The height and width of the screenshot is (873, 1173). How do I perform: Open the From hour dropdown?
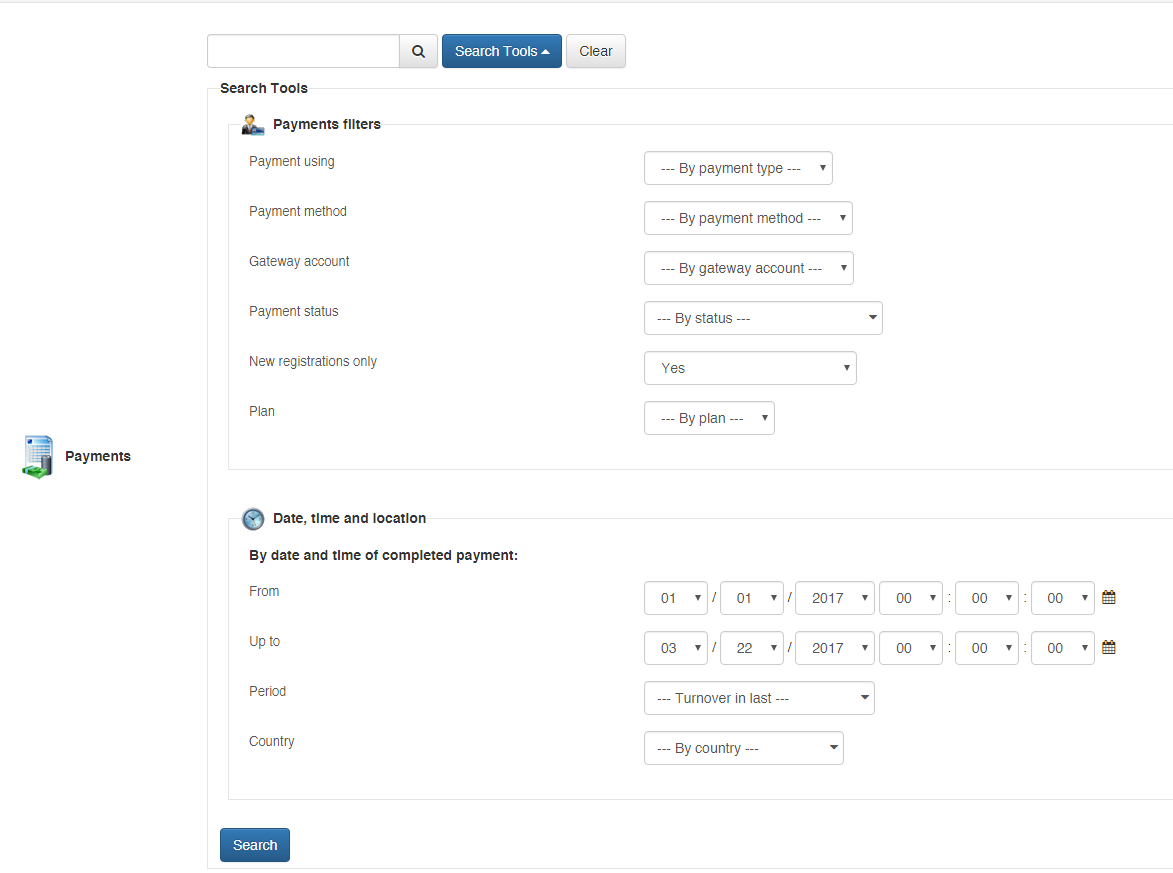(x=910, y=598)
